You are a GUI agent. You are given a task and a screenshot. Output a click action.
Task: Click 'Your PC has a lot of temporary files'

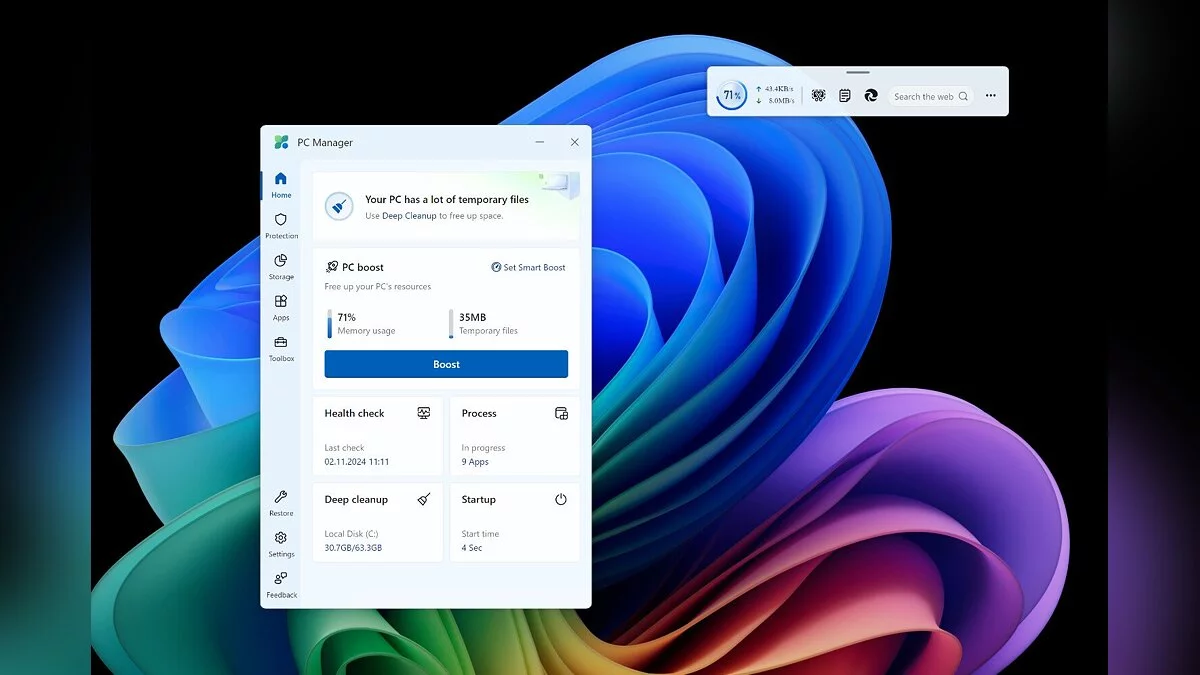[447, 199]
